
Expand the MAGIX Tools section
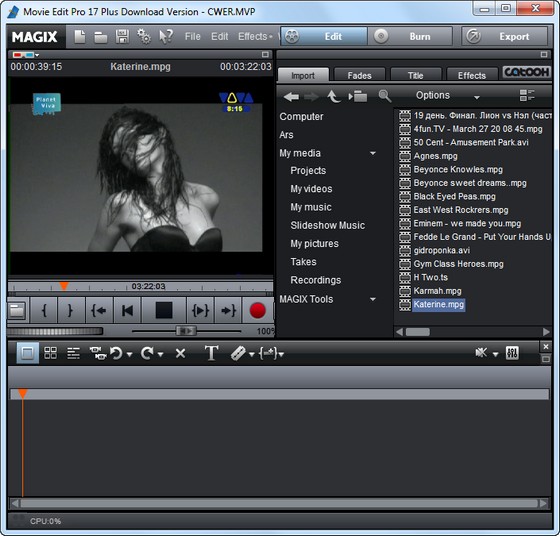coord(373,299)
